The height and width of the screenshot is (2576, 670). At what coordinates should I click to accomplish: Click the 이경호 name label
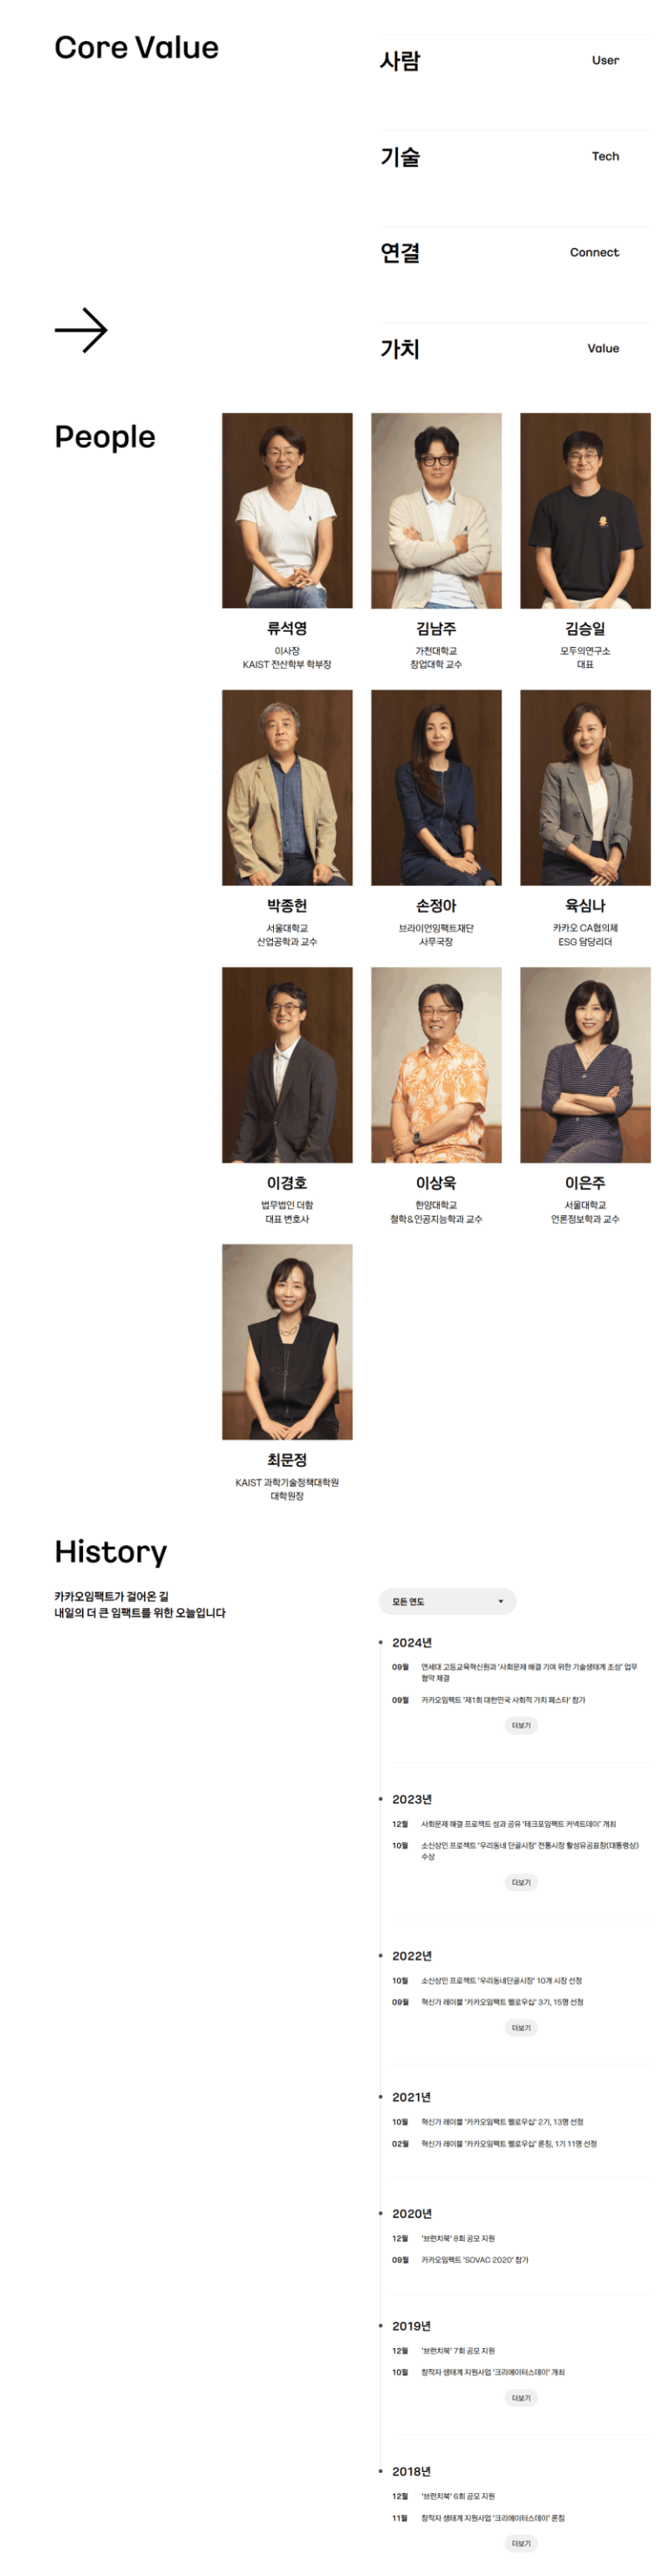pyautogui.click(x=287, y=1183)
